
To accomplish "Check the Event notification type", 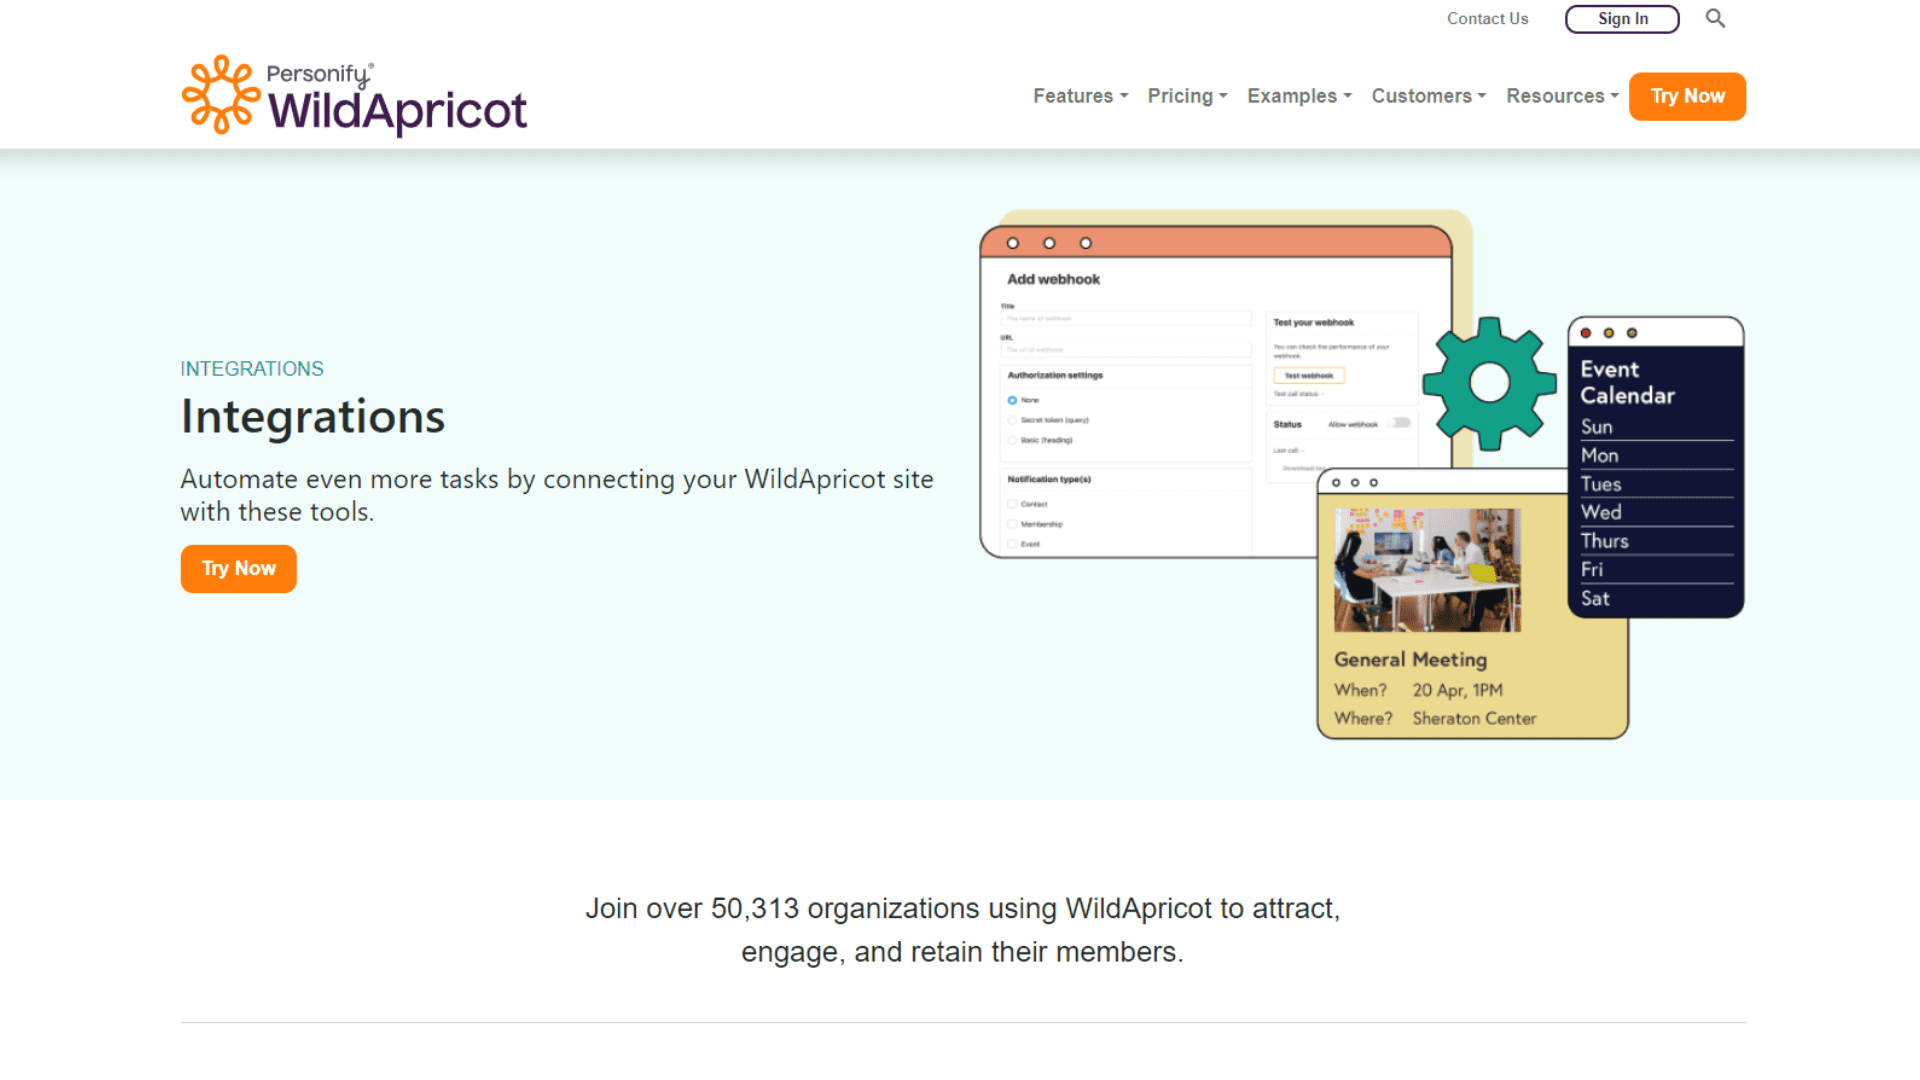I will click(1012, 544).
